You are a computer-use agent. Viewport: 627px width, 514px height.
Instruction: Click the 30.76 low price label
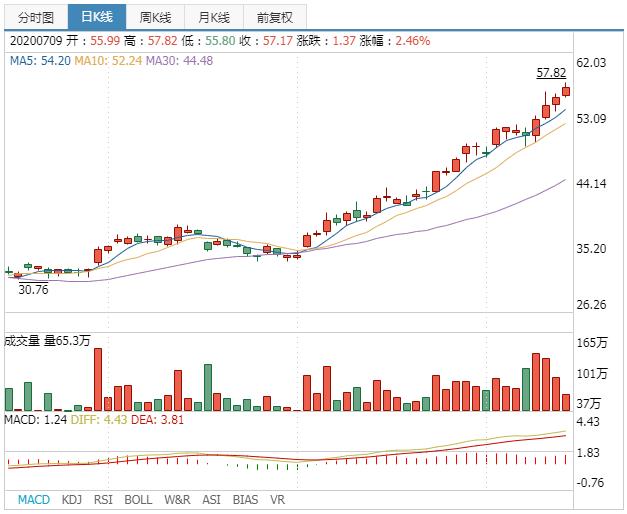(x=34, y=289)
